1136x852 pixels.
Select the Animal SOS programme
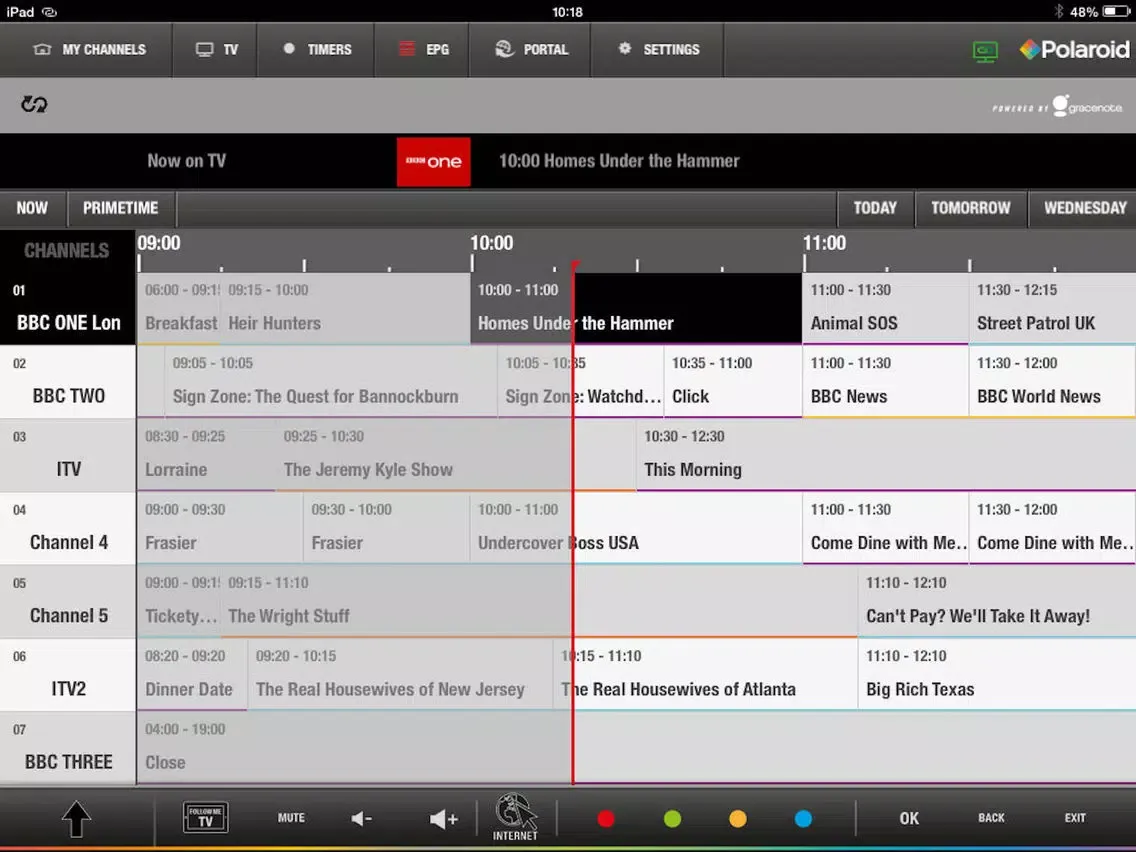885,308
